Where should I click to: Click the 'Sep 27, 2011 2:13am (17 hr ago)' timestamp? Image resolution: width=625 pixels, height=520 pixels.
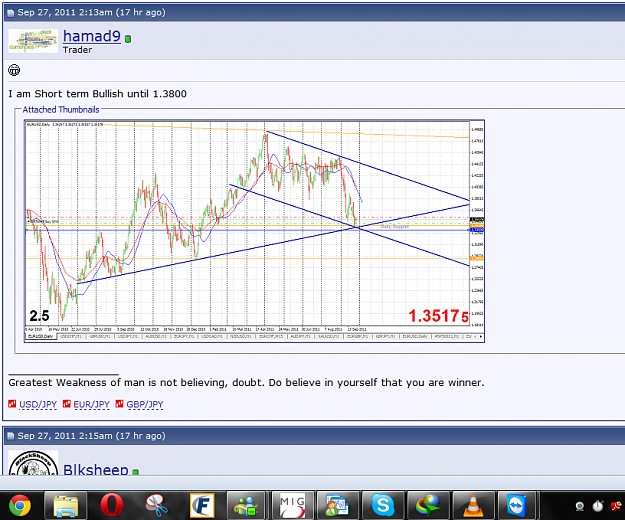[91, 12]
